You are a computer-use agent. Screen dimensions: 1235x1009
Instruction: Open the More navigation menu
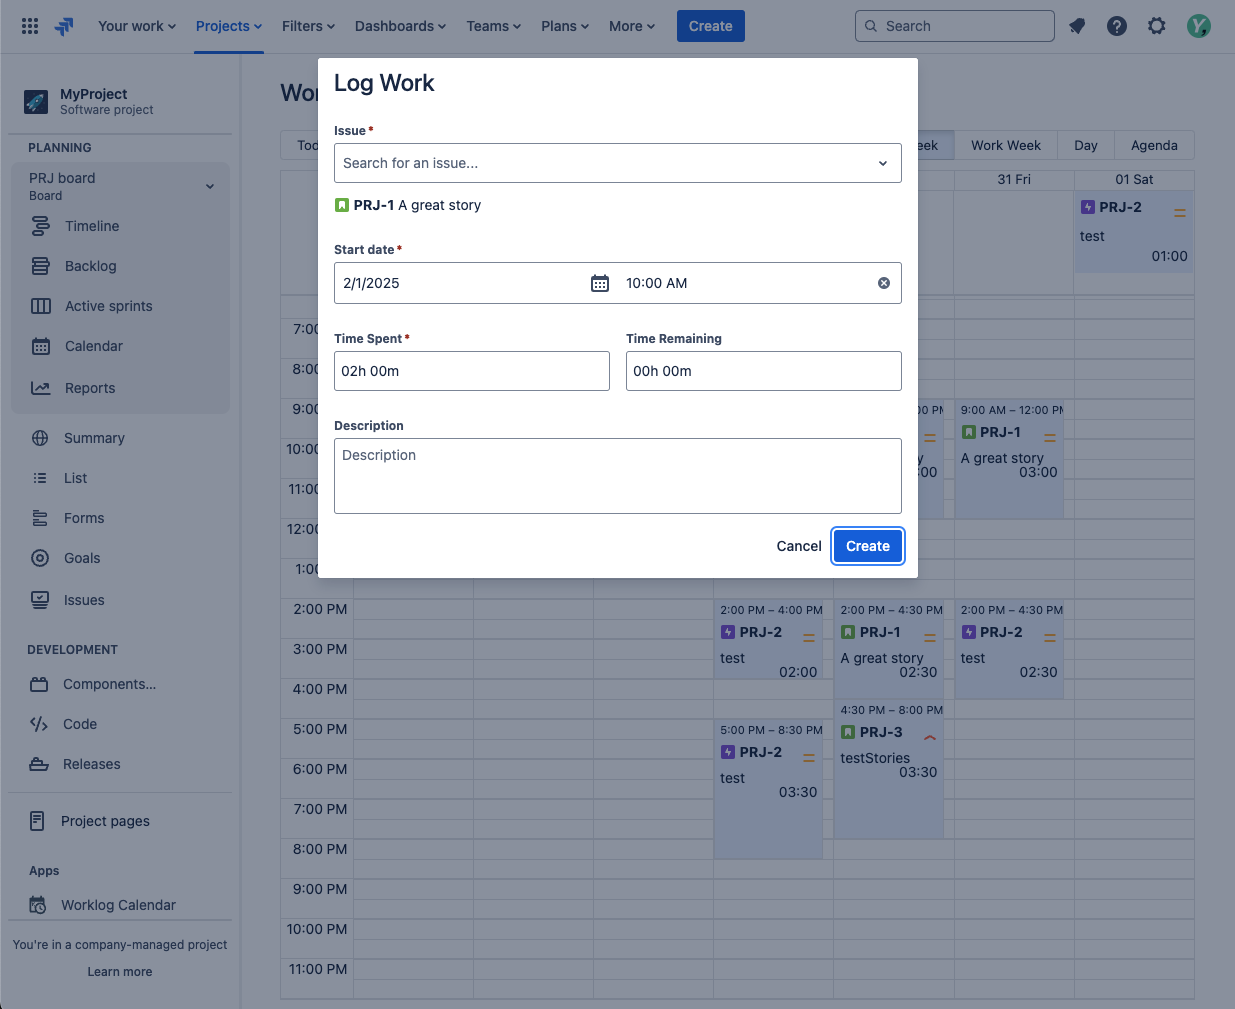(x=631, y=26)
